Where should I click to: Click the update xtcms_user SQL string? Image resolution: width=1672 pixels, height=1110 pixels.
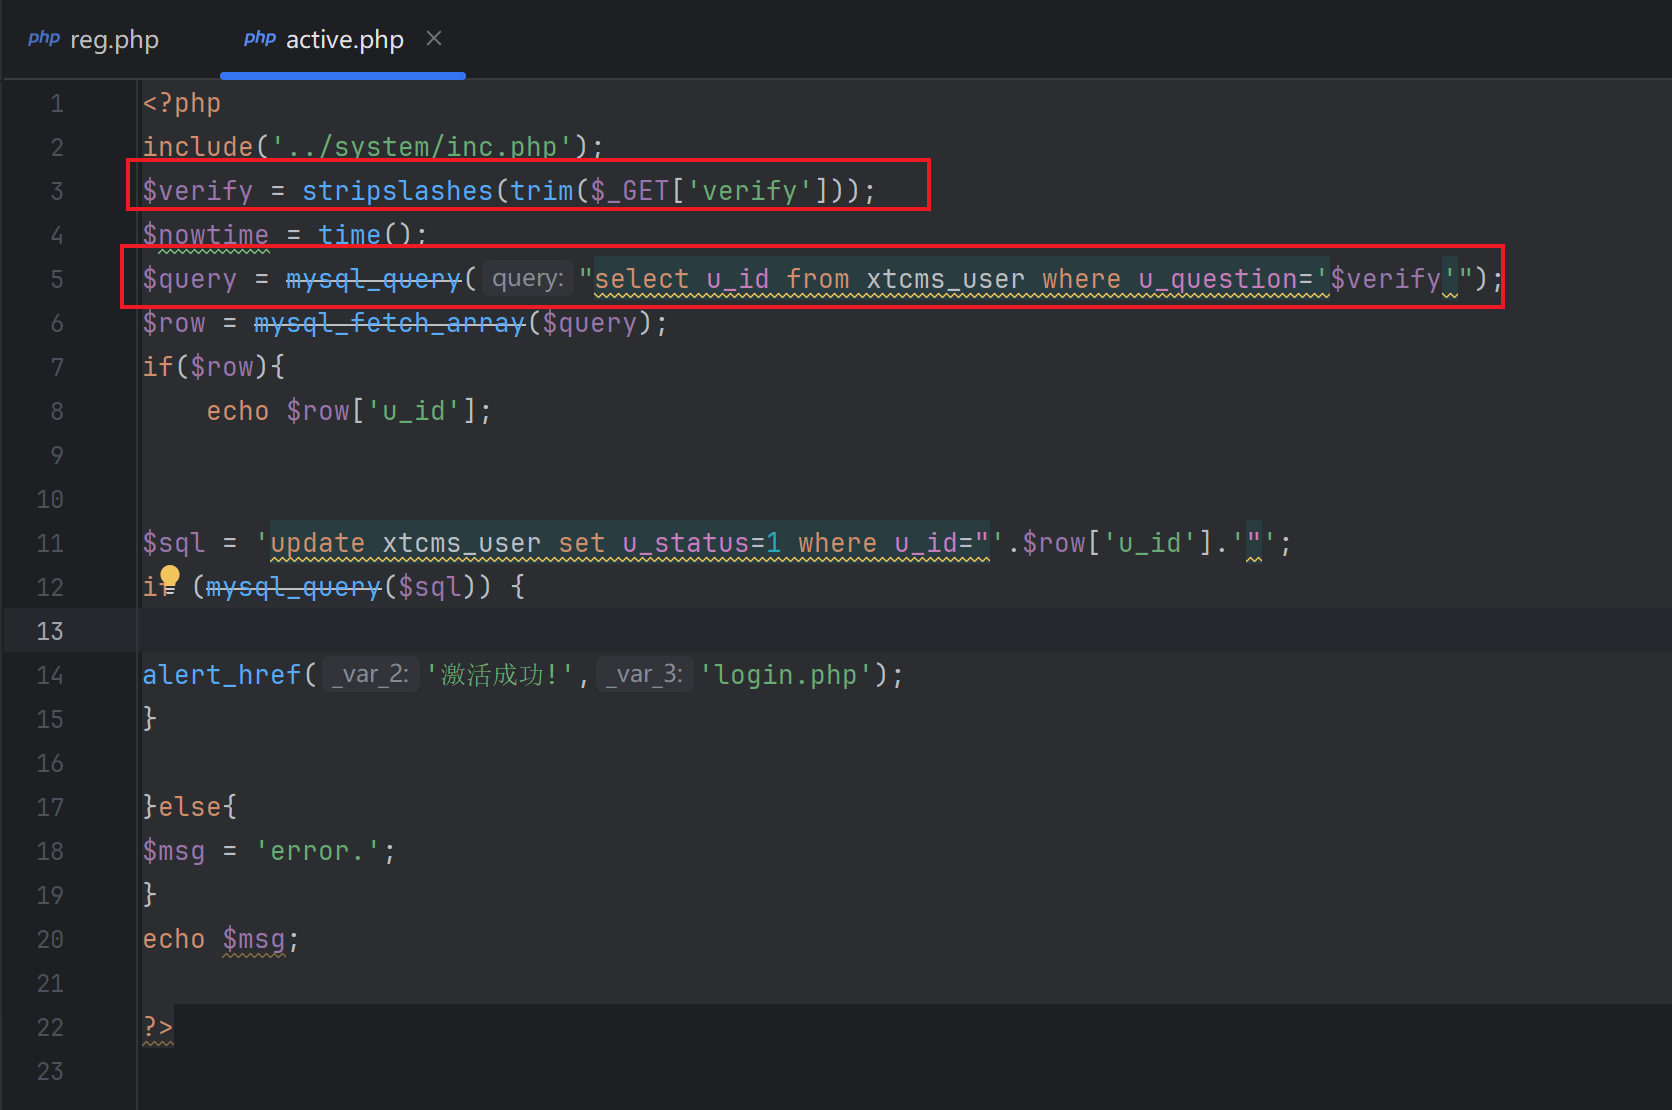pos(631,543)
